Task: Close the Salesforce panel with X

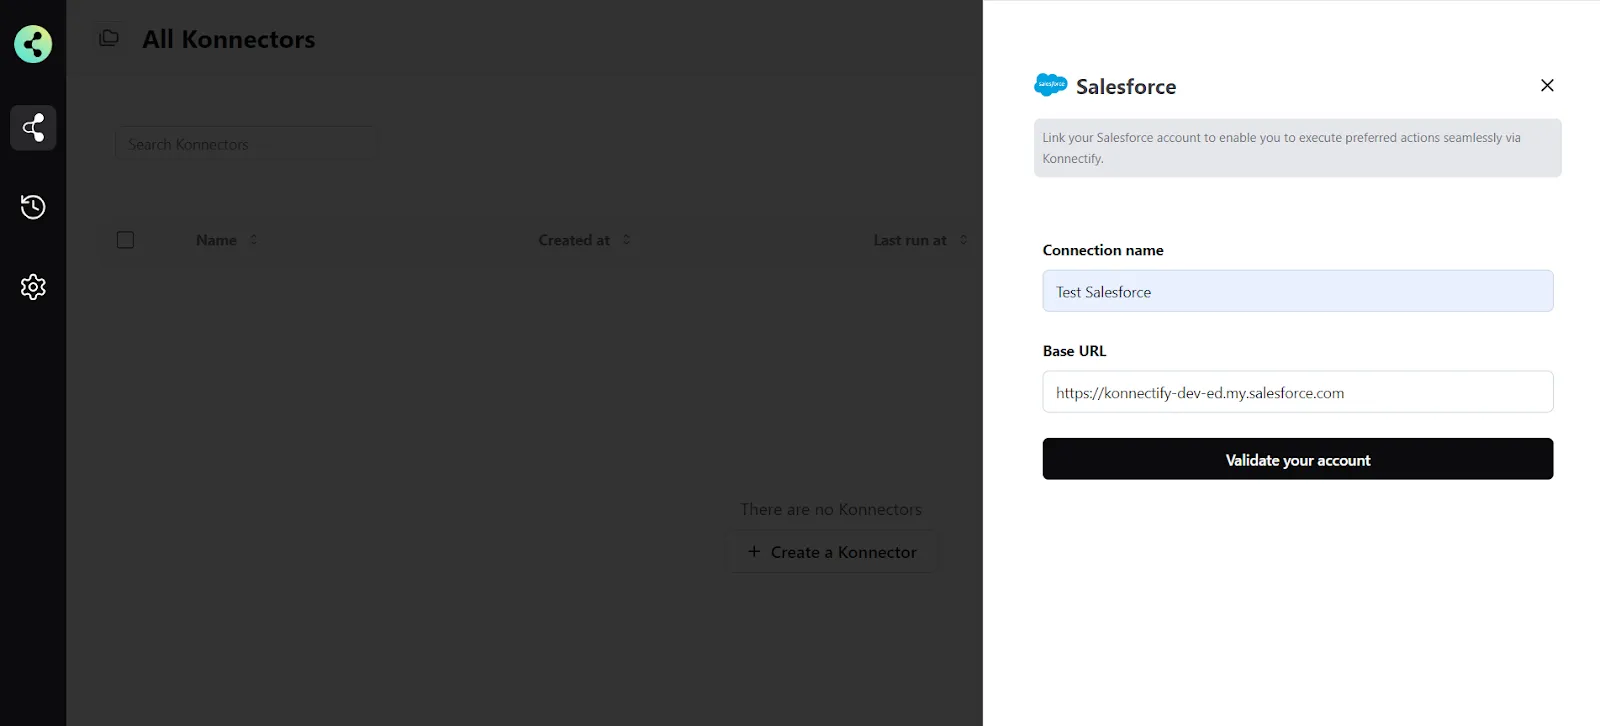Action: coord(1547,85)
